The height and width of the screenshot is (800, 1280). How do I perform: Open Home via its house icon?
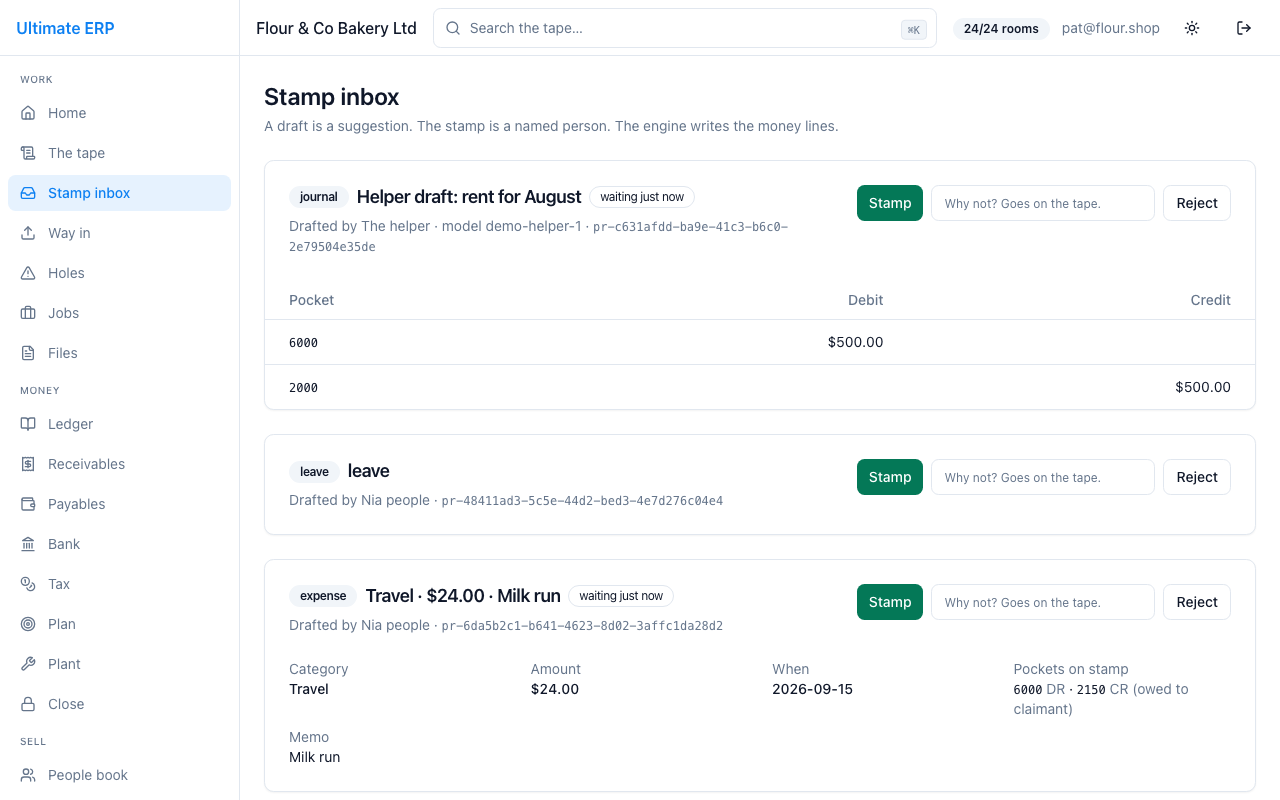[x=28, y=113]
